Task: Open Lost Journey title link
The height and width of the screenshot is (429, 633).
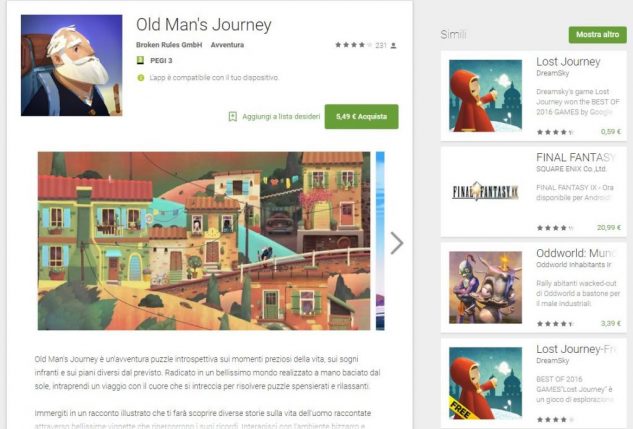Action: click(568, 62)
